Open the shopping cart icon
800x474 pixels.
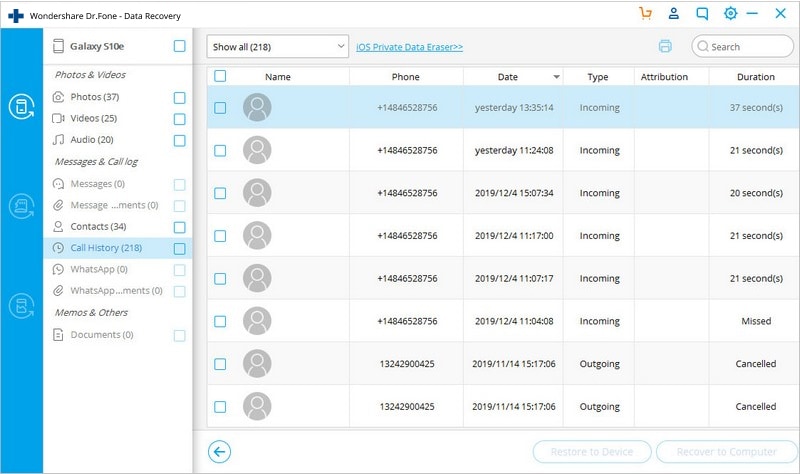tap(645, 13)
